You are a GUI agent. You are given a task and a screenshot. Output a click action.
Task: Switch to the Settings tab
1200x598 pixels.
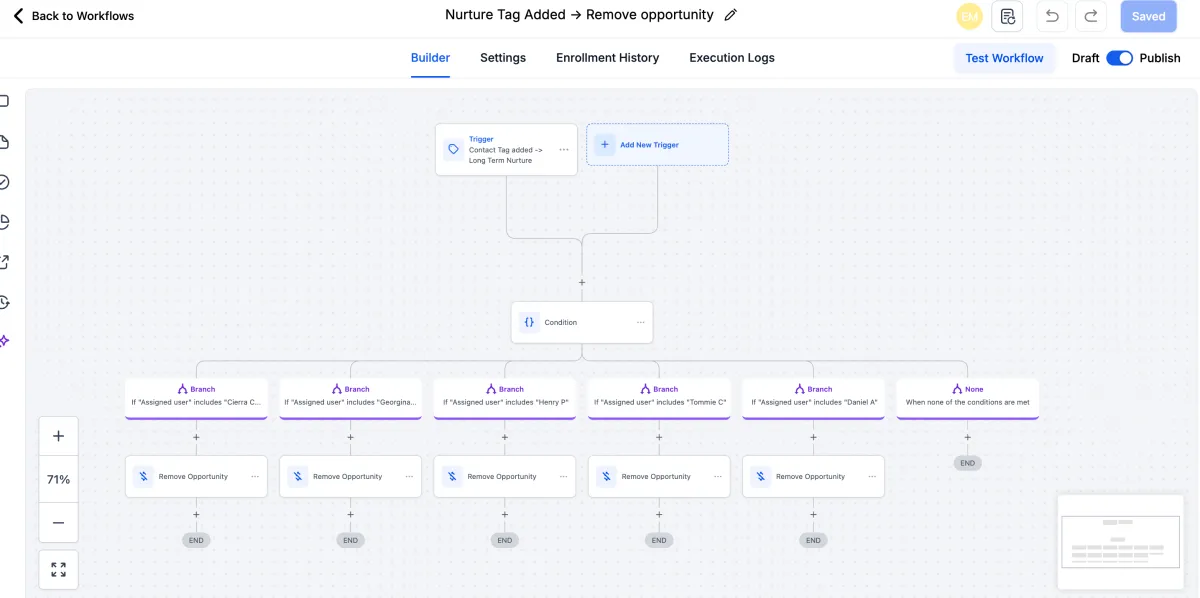tap(503, 58)
